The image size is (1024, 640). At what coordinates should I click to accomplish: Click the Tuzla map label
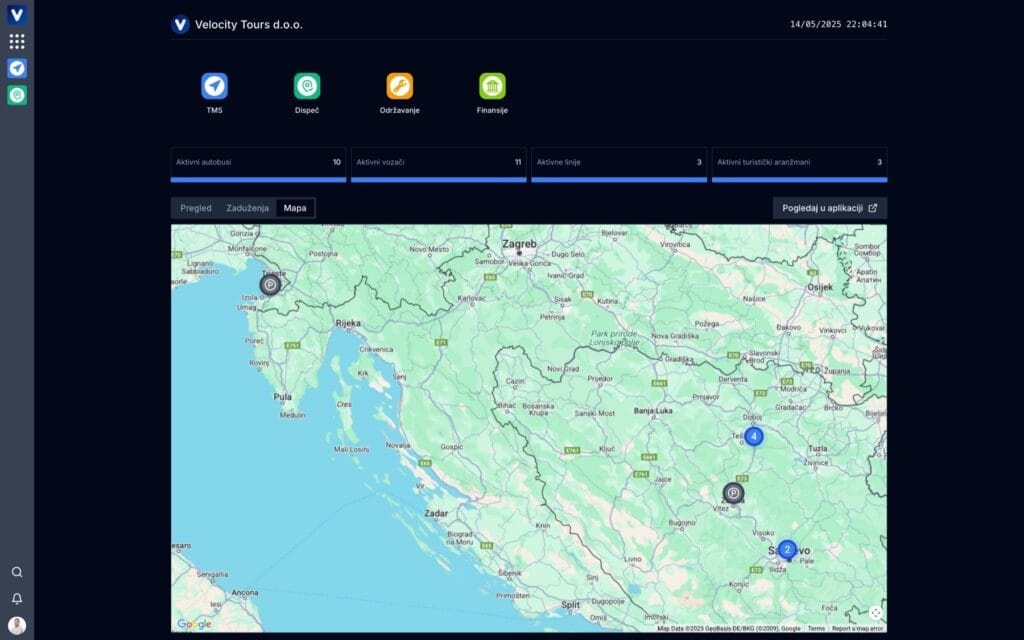pyautogui.click(x=818, y=448)
